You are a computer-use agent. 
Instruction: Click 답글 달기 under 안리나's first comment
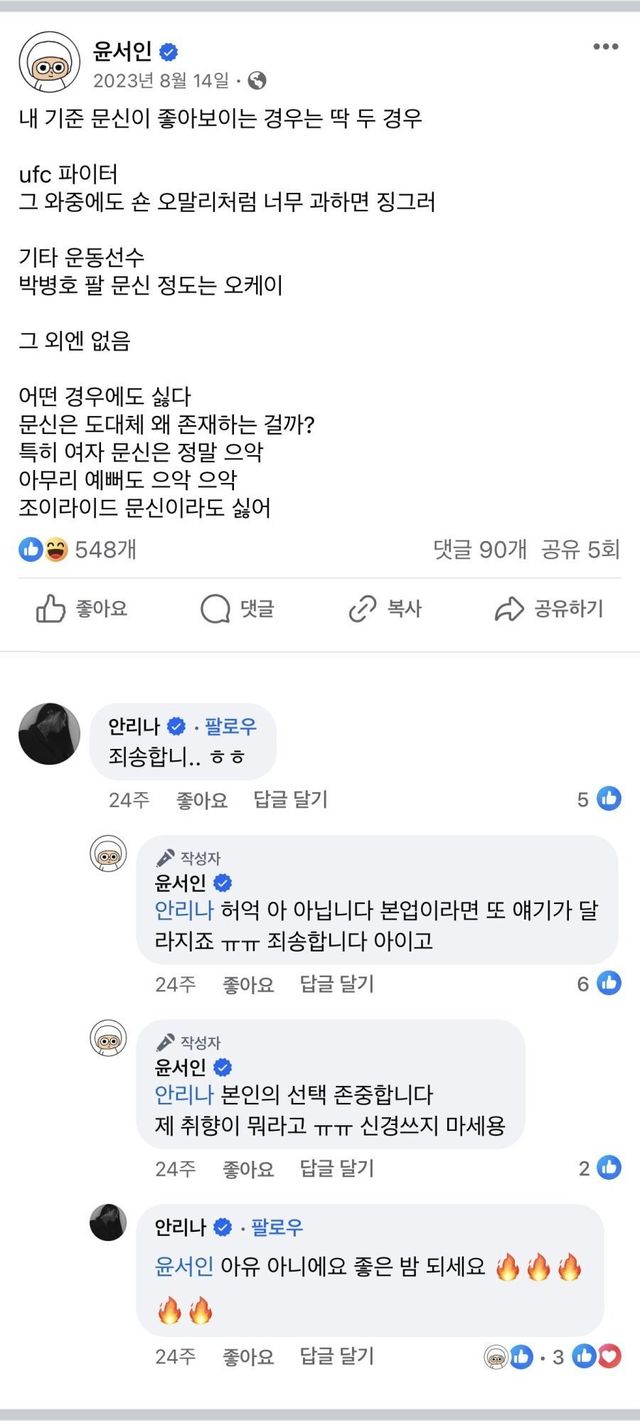(x=291, y=799)
